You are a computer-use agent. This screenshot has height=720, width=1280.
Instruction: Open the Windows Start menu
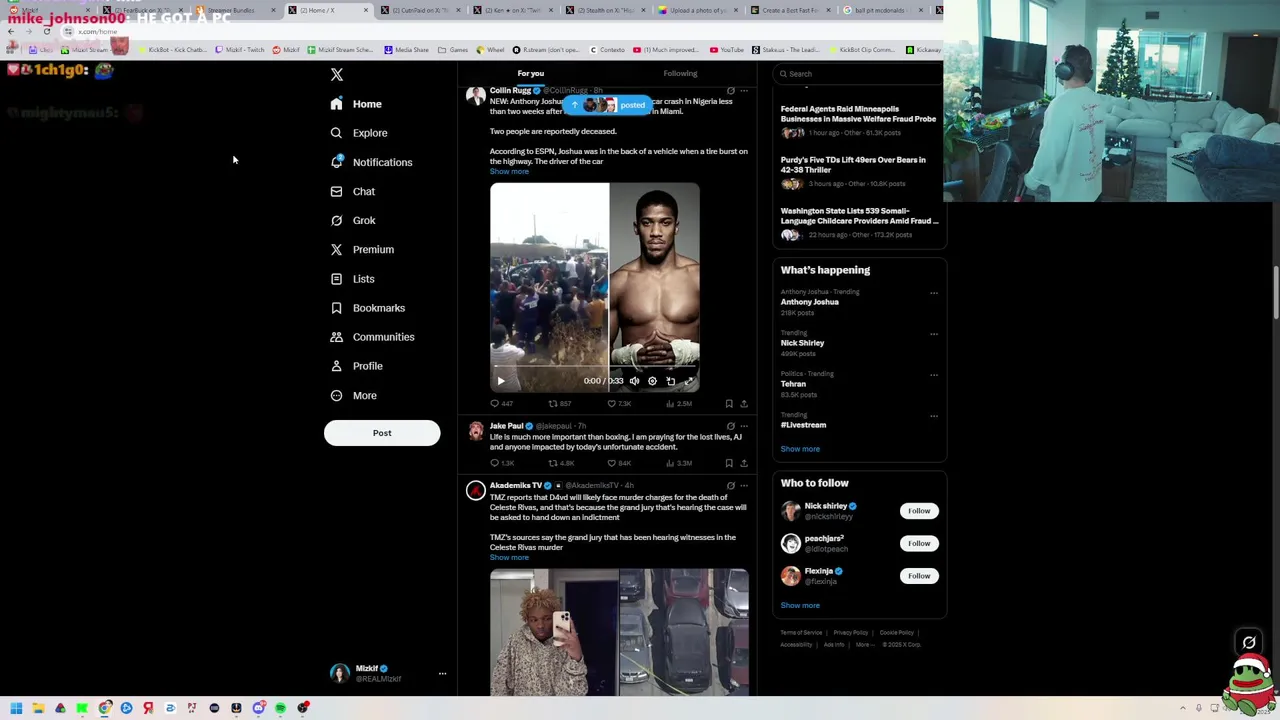pyautogui.click(x=16, y=708)
